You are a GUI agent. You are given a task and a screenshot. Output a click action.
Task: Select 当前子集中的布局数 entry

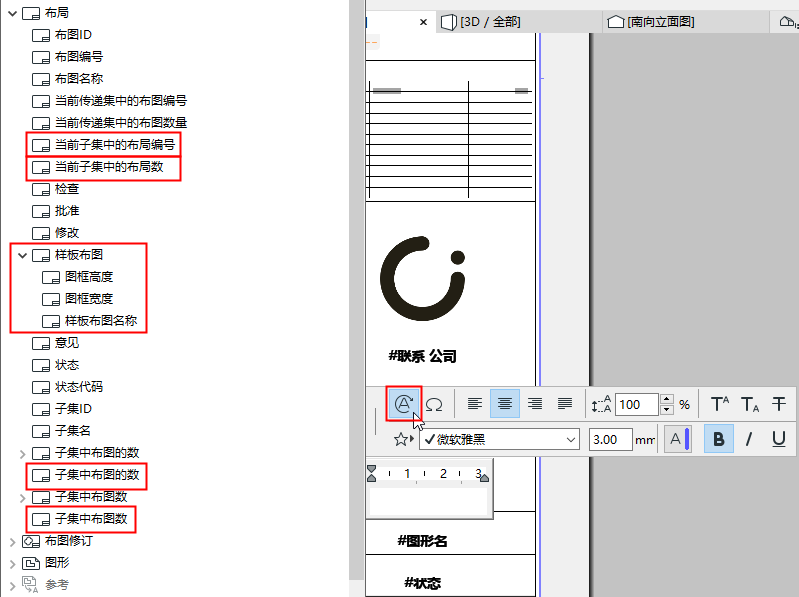tap(109, 167)
